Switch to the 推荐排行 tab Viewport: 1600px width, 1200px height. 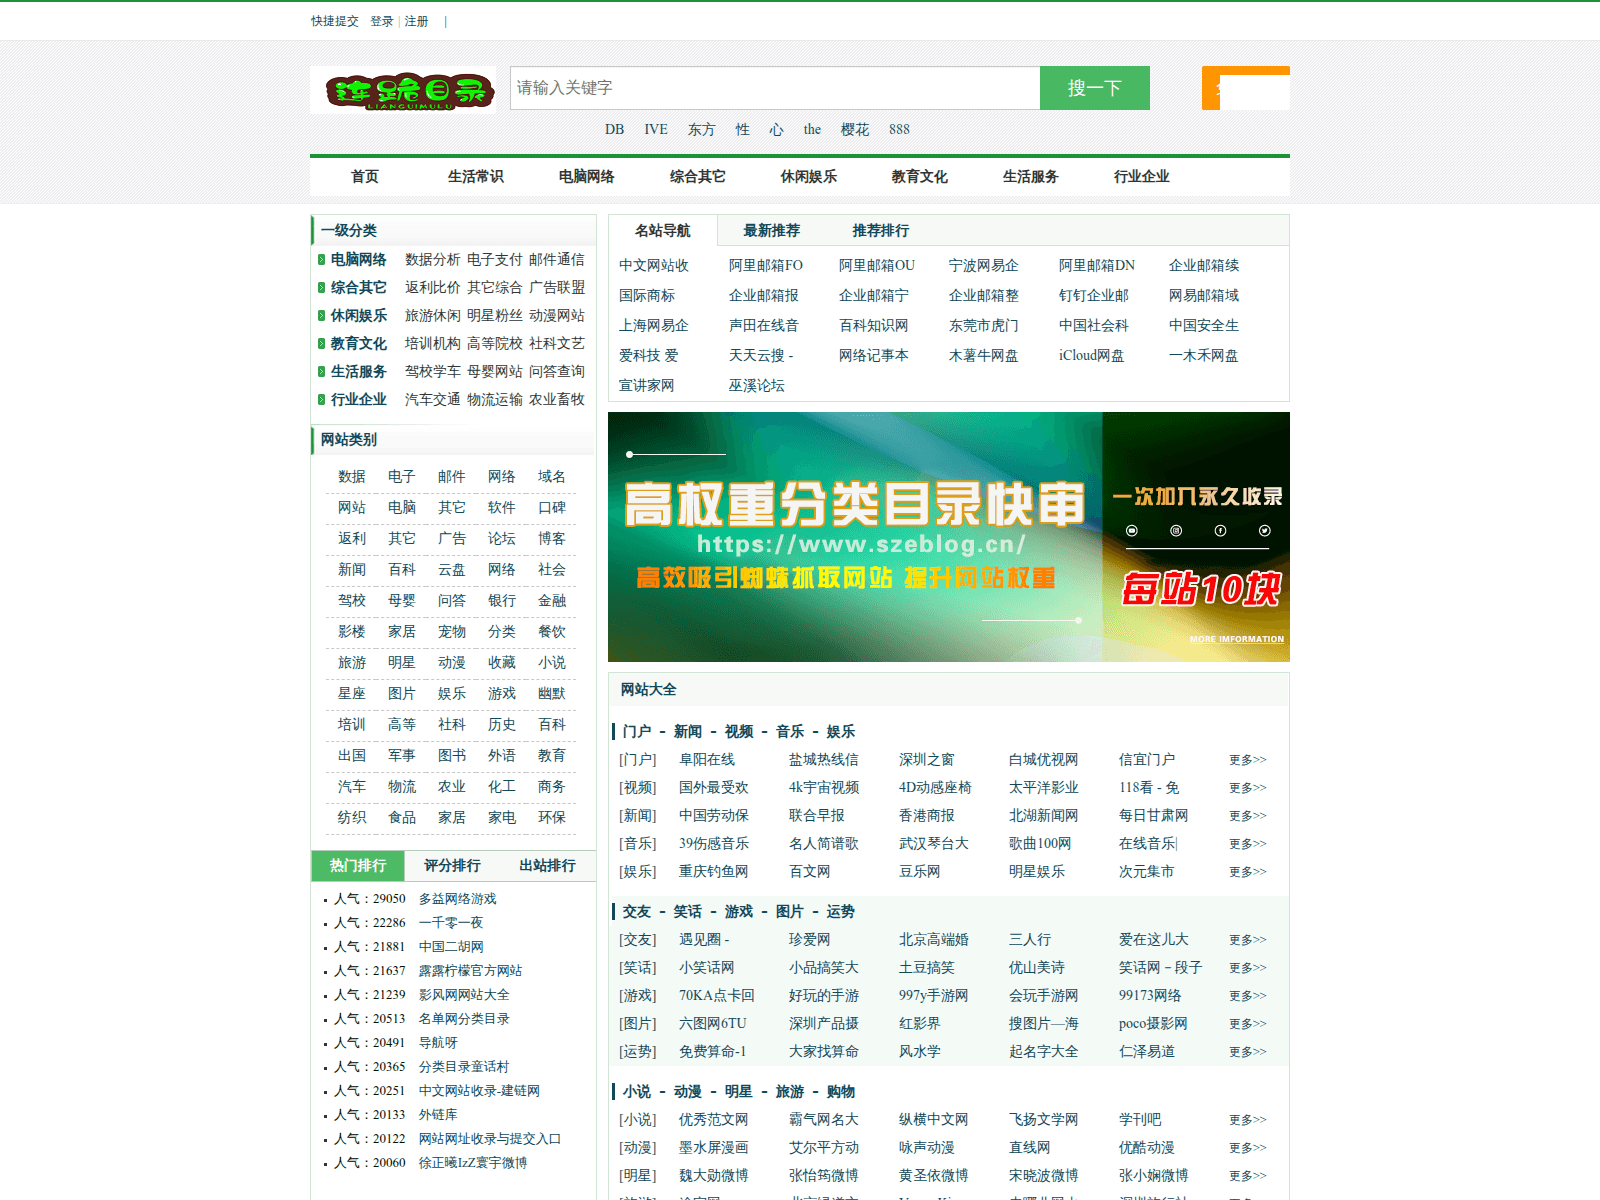(x=880, y=231)
